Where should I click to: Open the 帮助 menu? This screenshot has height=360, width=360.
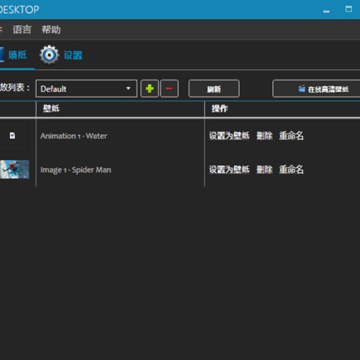(51, 30)
